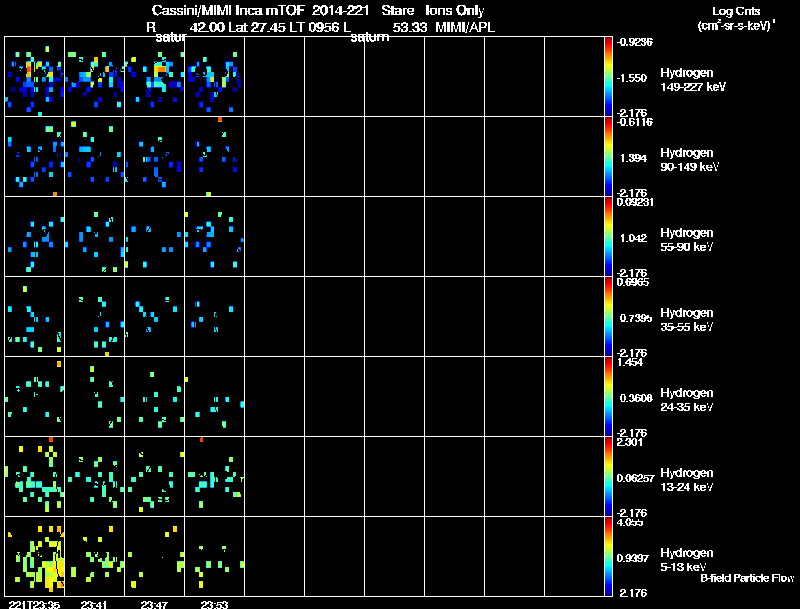Click the 'MIMI/APL' text in the header
The width and height of the screenshot is (800, 609).
(465, 27)
